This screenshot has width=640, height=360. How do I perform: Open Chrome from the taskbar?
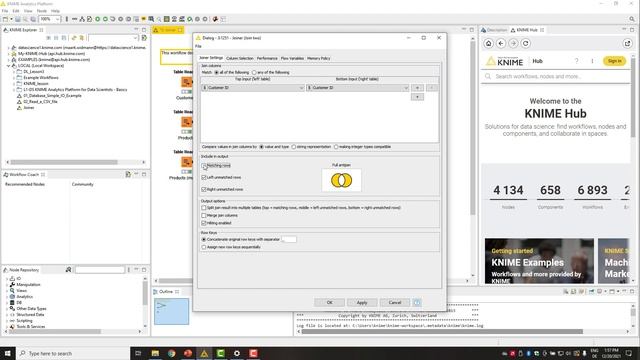pyautogui.click(x=171, y=353)
